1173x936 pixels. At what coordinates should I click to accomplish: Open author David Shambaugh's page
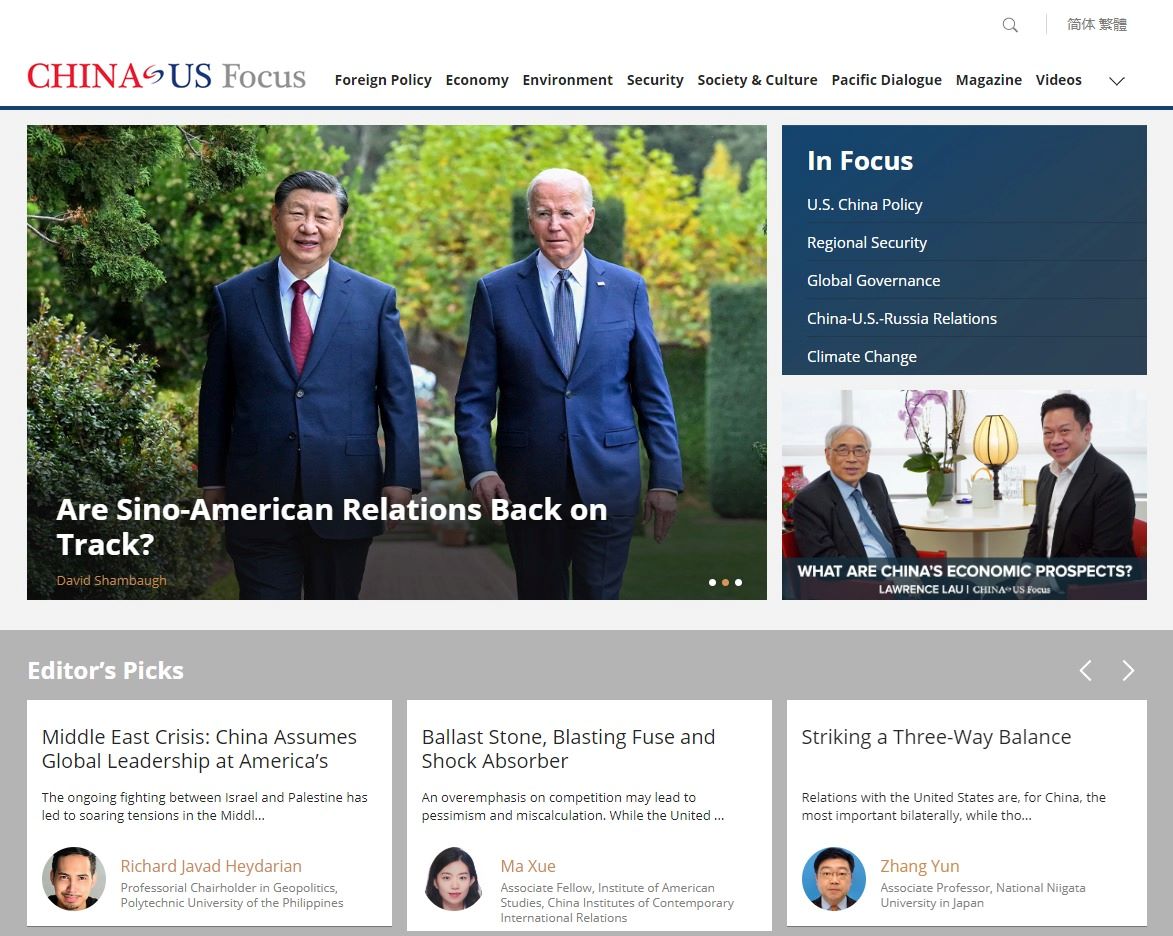coord(111,581)
